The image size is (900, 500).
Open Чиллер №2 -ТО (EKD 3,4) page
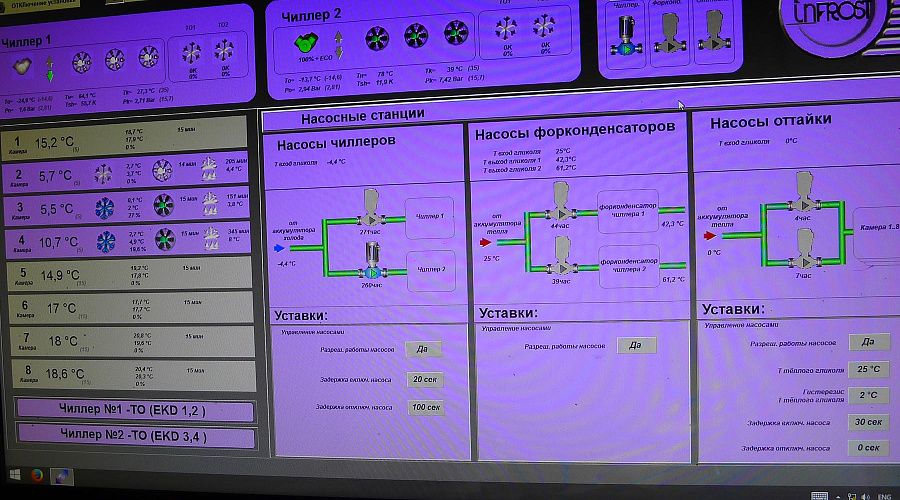click(x=137, y=436)
